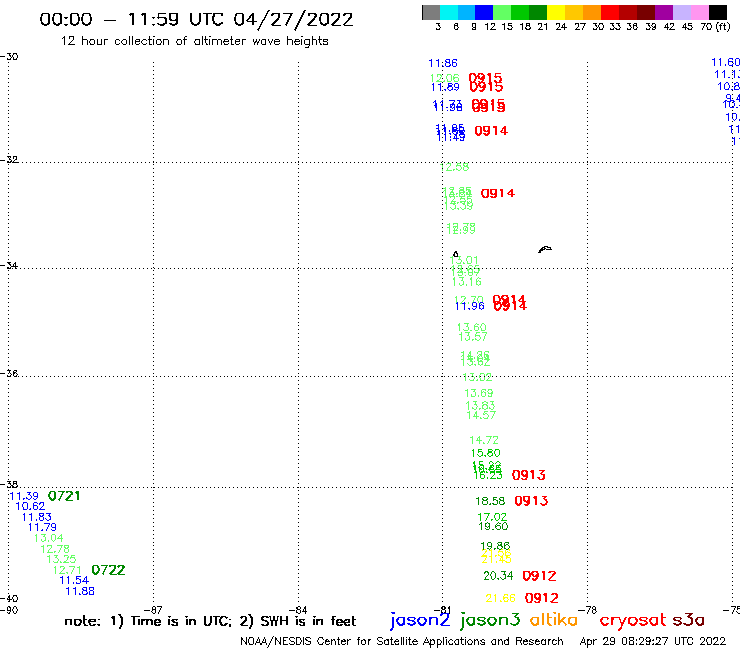Click the blue wave height value '11.96'

470,306
